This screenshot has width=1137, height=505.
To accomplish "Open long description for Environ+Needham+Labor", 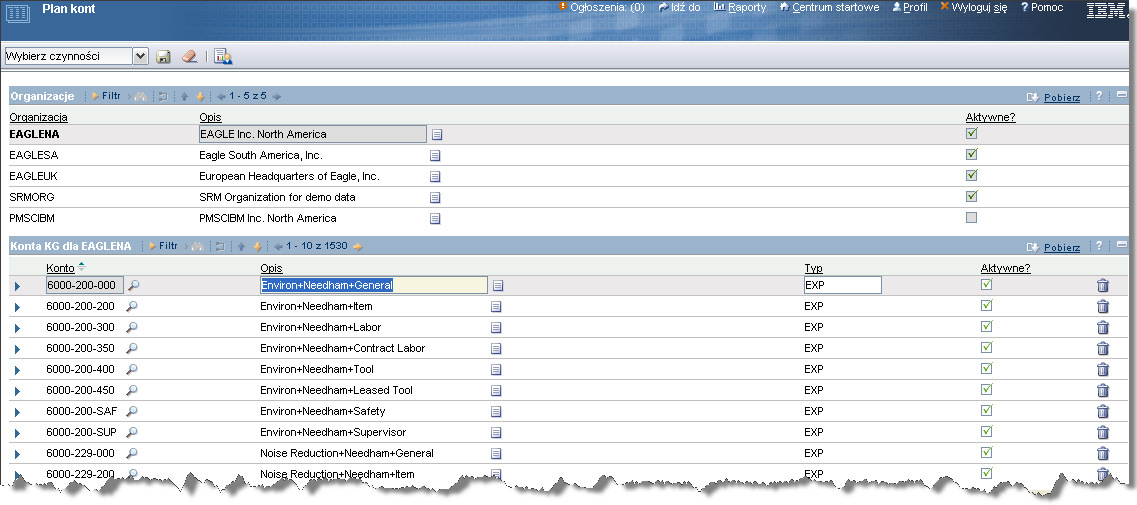I will click(496, 328).
